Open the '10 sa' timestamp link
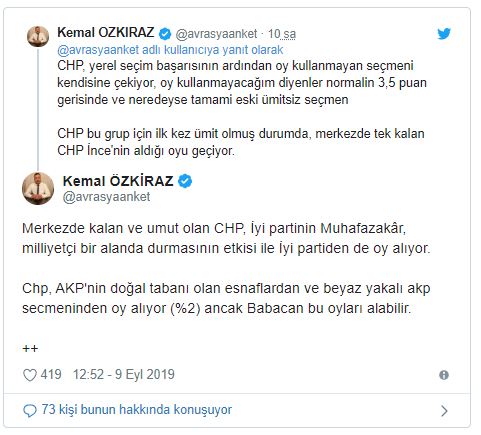The width and height of the screenshot is (481, 435). 282,34
